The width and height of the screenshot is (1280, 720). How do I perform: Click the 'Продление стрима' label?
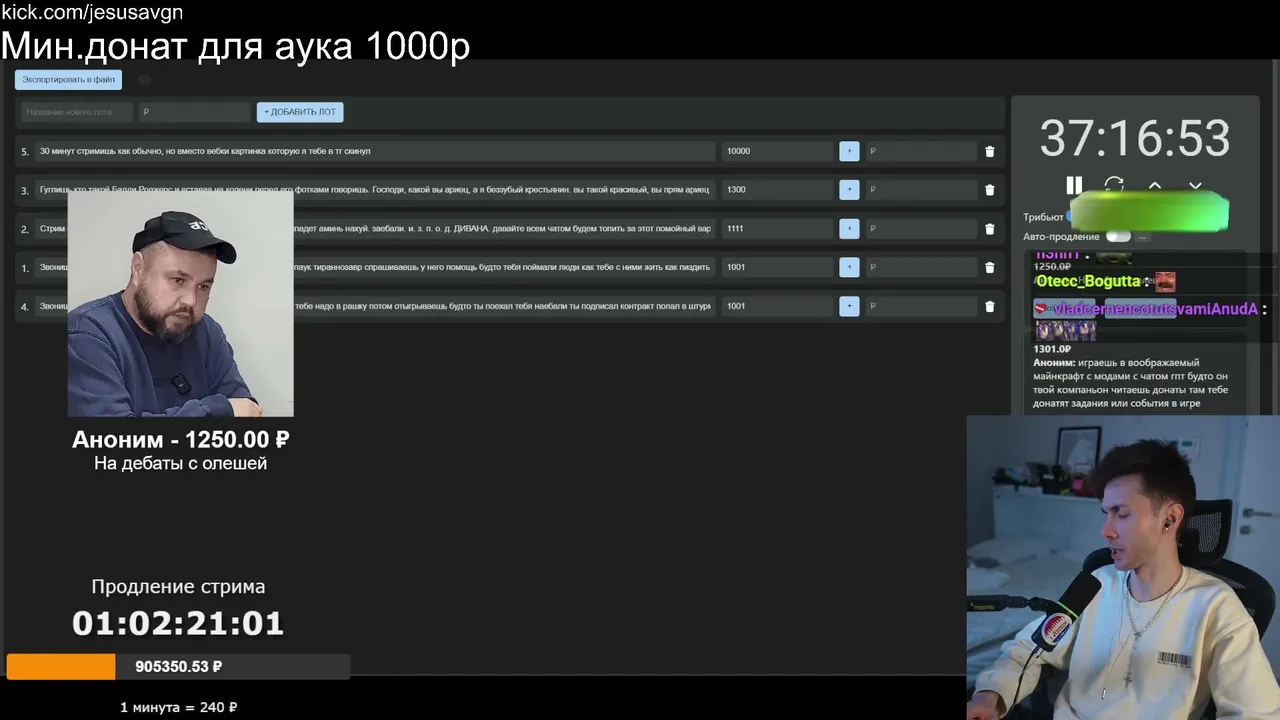coord(178,587)
